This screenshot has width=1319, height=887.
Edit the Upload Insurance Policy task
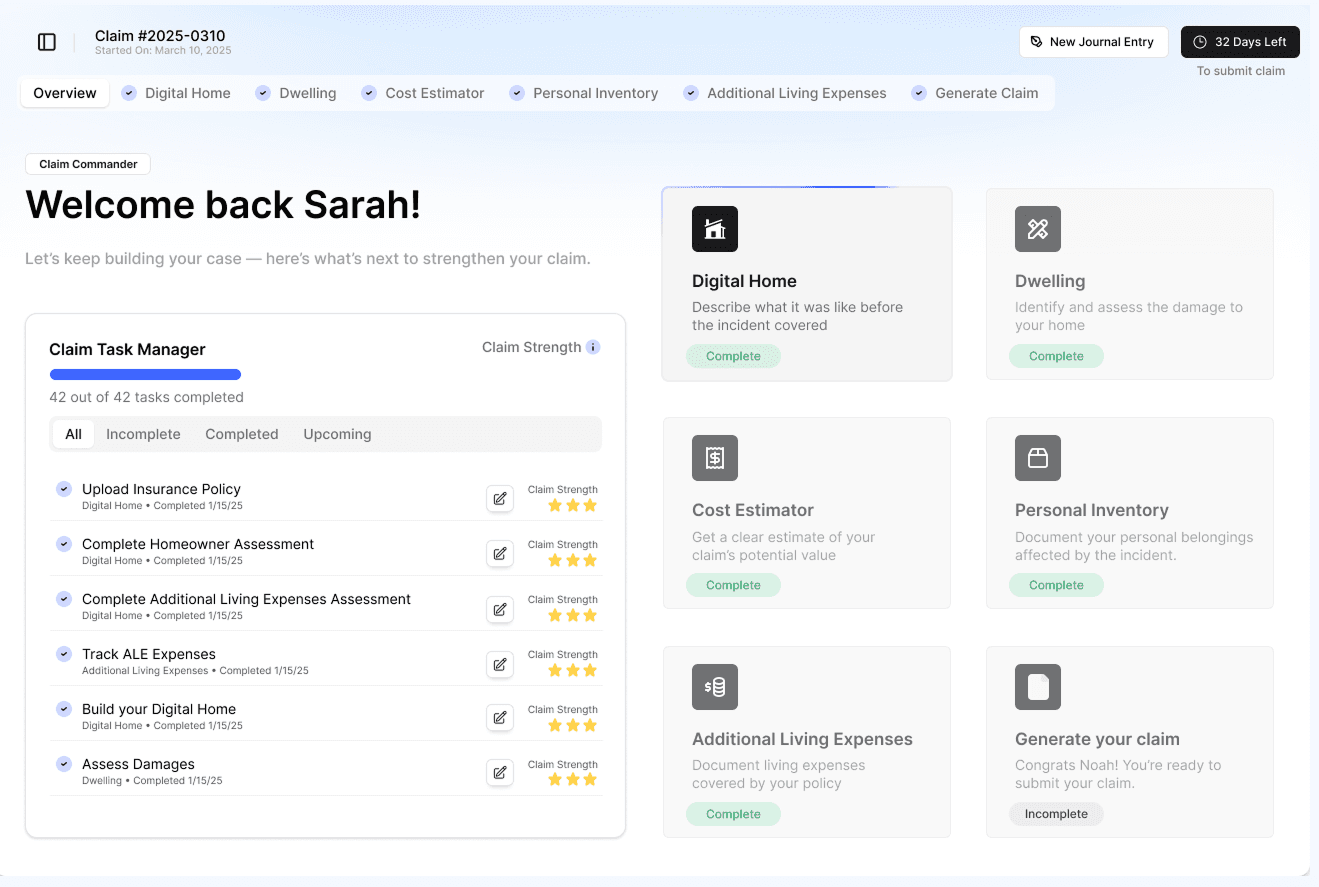pyautogui.click(x=500, y=498)
